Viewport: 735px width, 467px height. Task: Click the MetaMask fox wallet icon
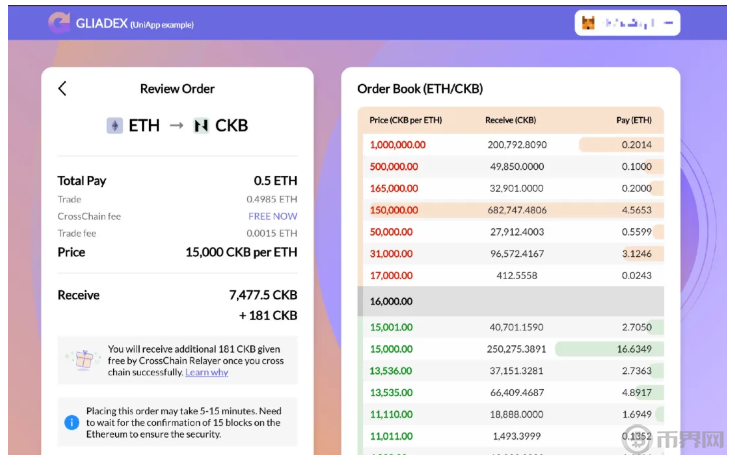(x=589, y=23)
